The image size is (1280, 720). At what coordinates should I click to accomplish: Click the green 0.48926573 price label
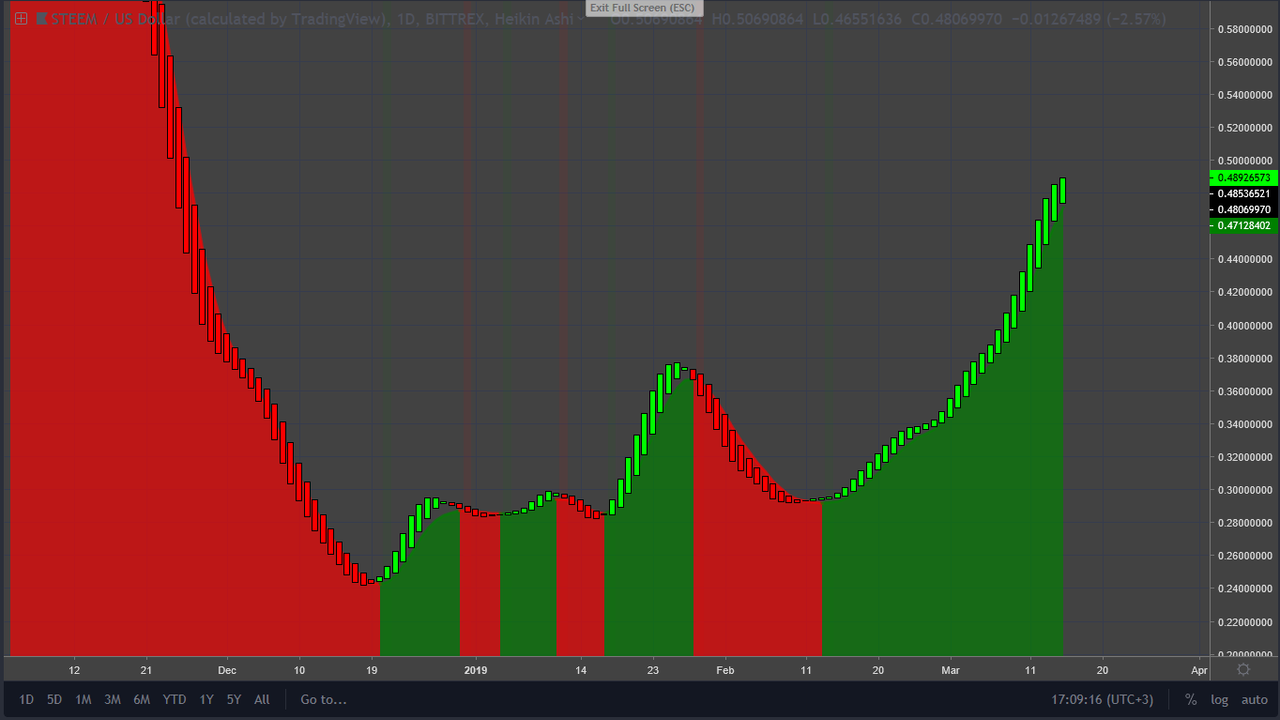point(1244,177)
